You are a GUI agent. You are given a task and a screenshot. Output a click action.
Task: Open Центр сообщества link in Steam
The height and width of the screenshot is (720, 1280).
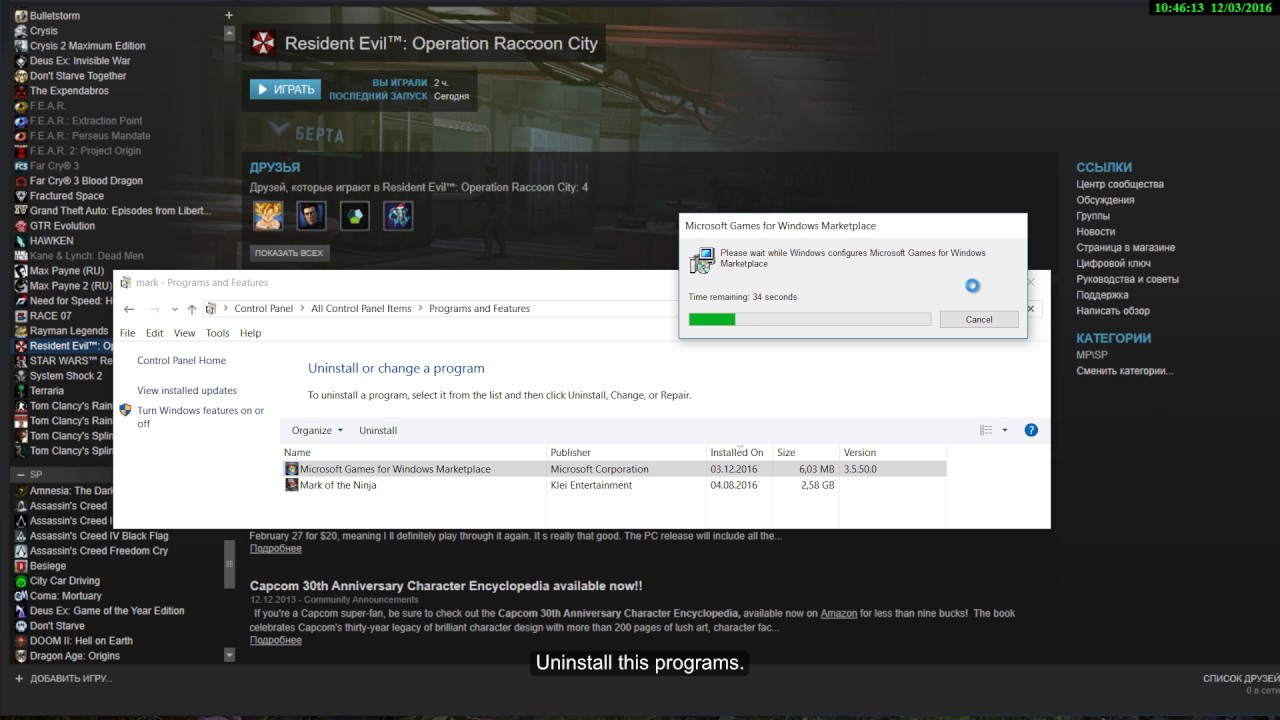point(1120,184)
